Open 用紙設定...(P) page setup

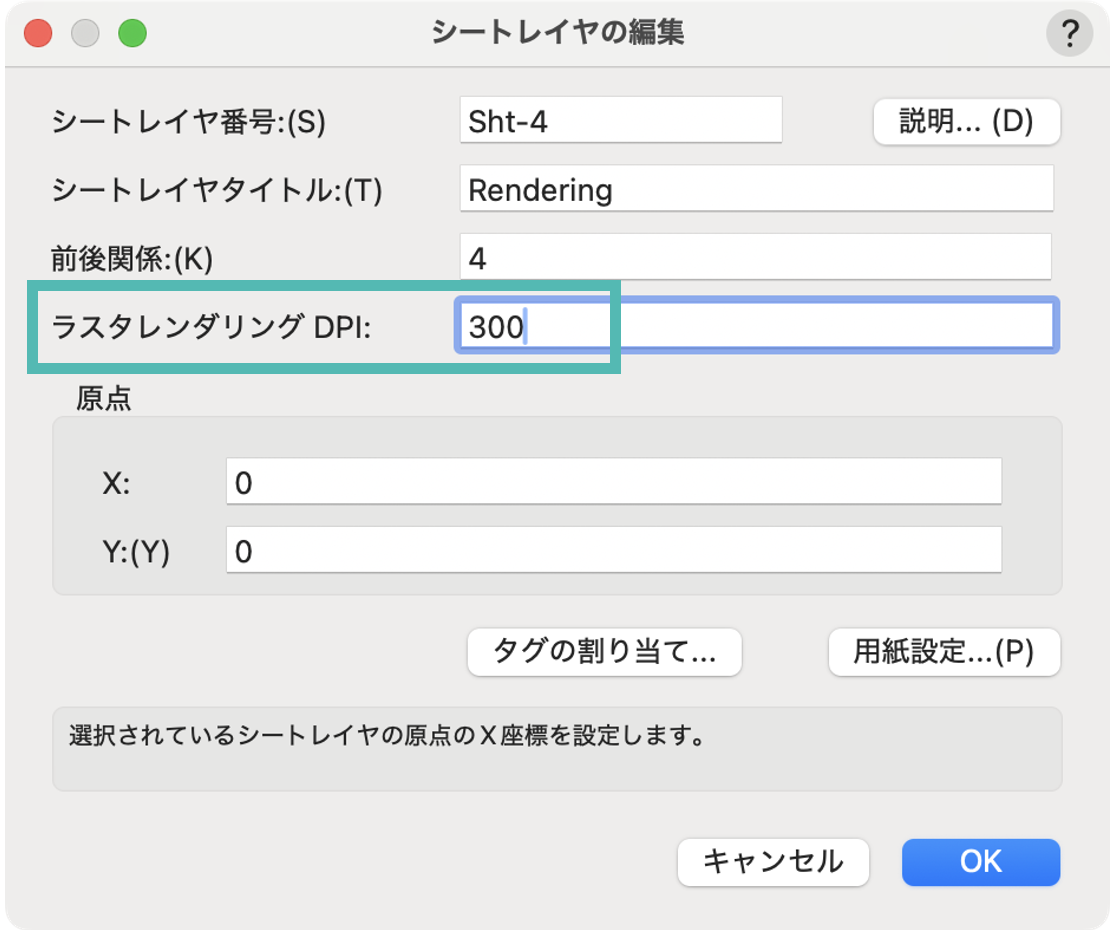[944, 651]
